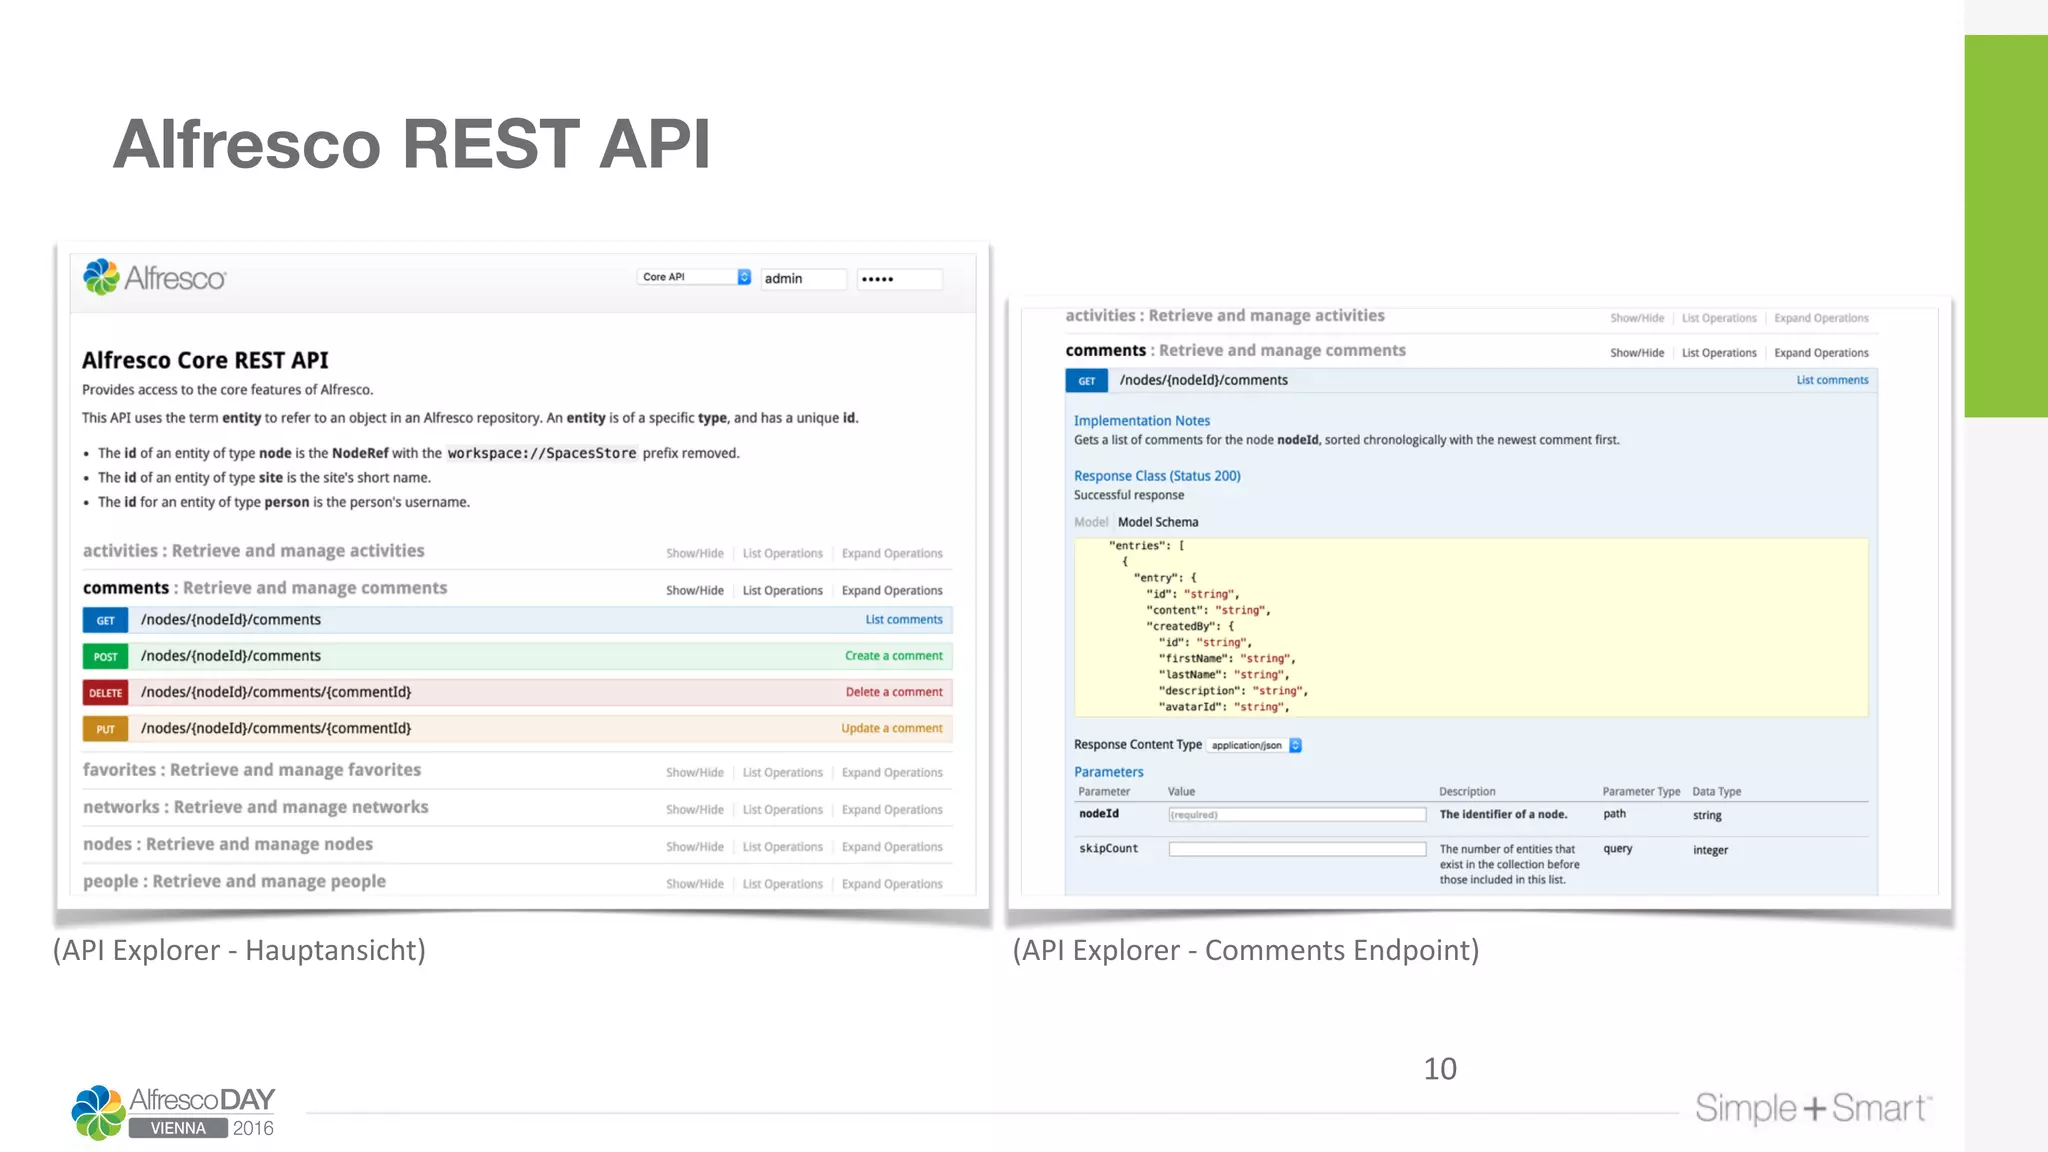
Task: Open the Delete a comment operation
Action: pos(894,692)
